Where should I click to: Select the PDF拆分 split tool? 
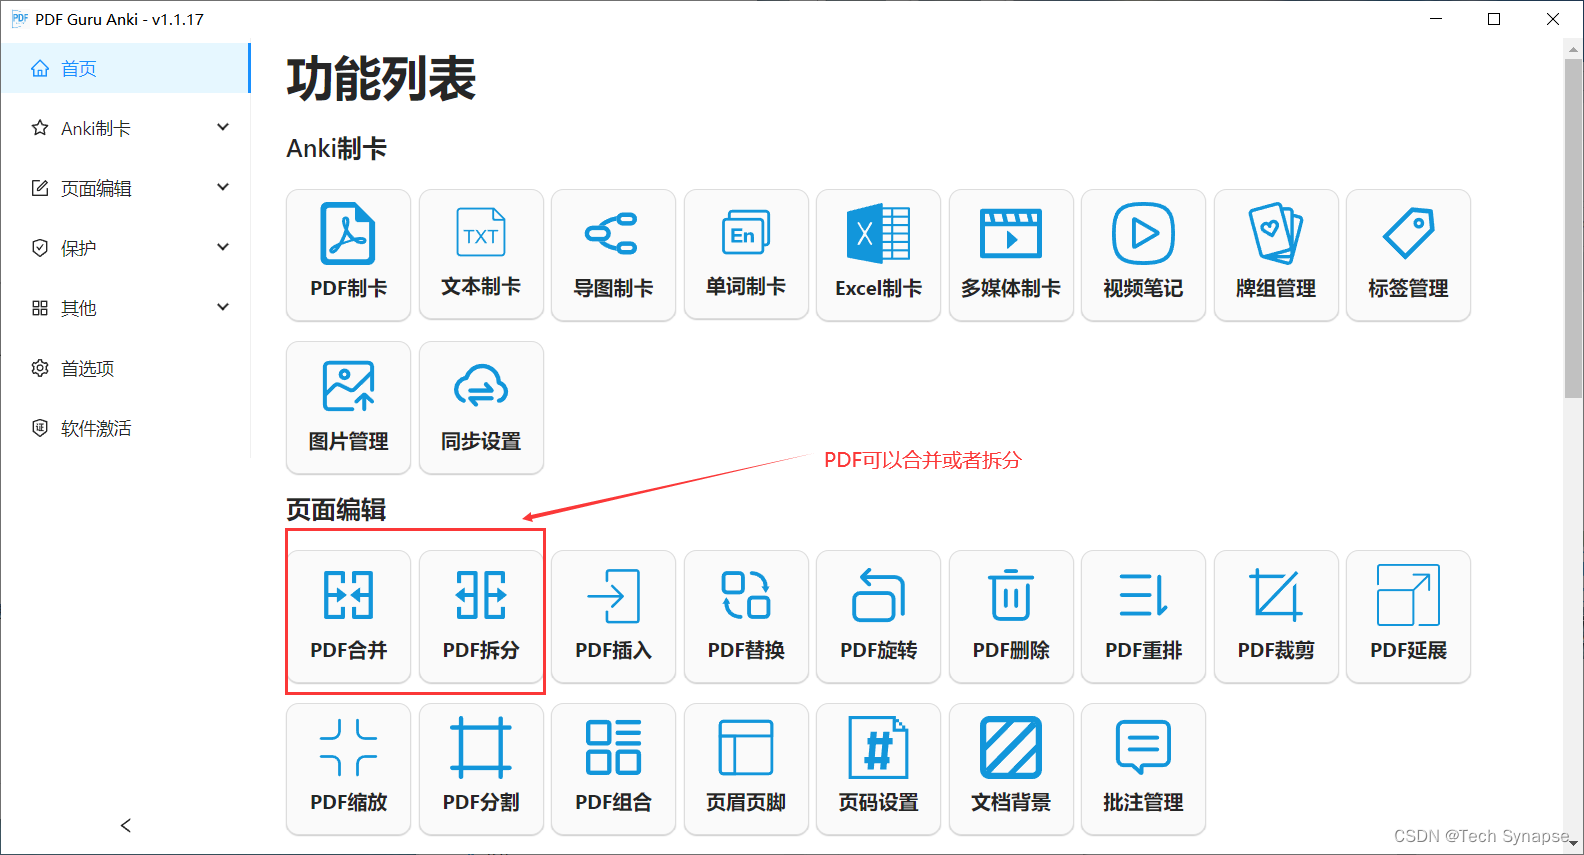coord(481,616)
